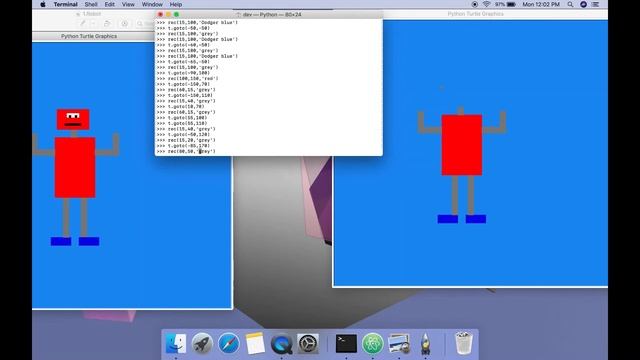This screenshot has width=640, height=360.
Task: Open Finder from the Dock
Action: tap(176, 343)
